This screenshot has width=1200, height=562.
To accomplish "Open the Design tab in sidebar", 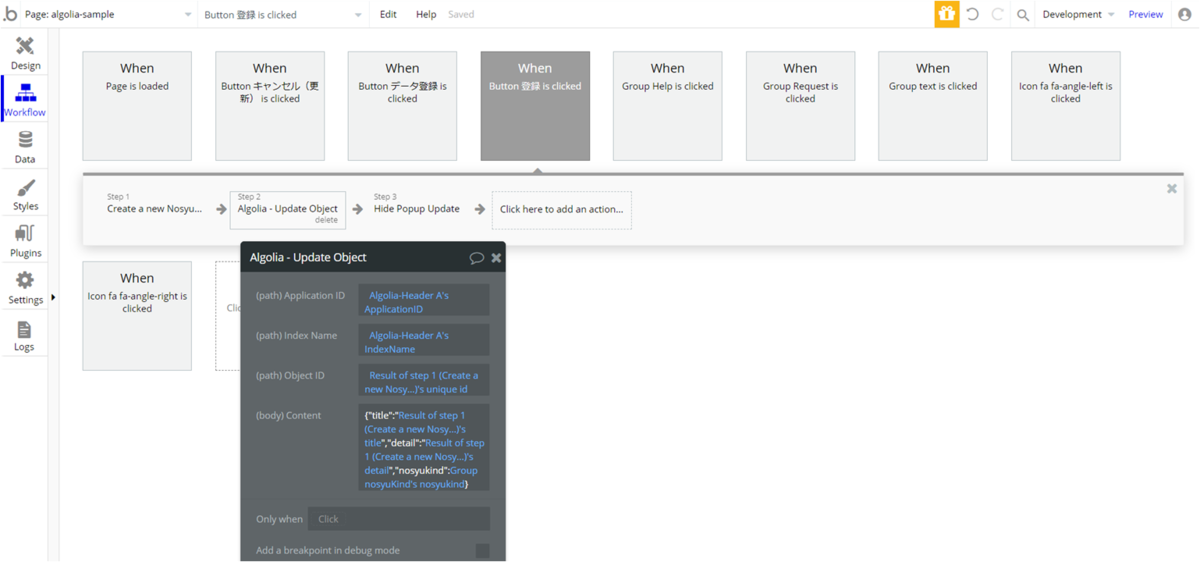I will 25,53.
